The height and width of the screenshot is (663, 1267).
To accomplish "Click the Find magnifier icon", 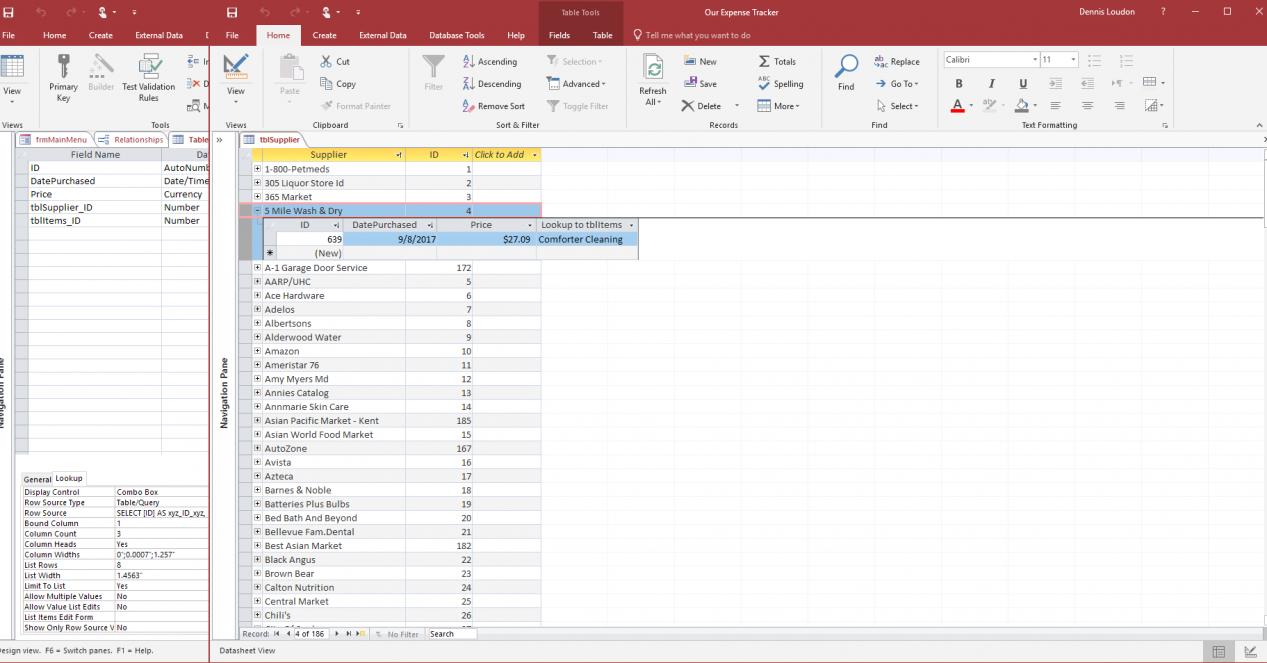I will 846,66.
